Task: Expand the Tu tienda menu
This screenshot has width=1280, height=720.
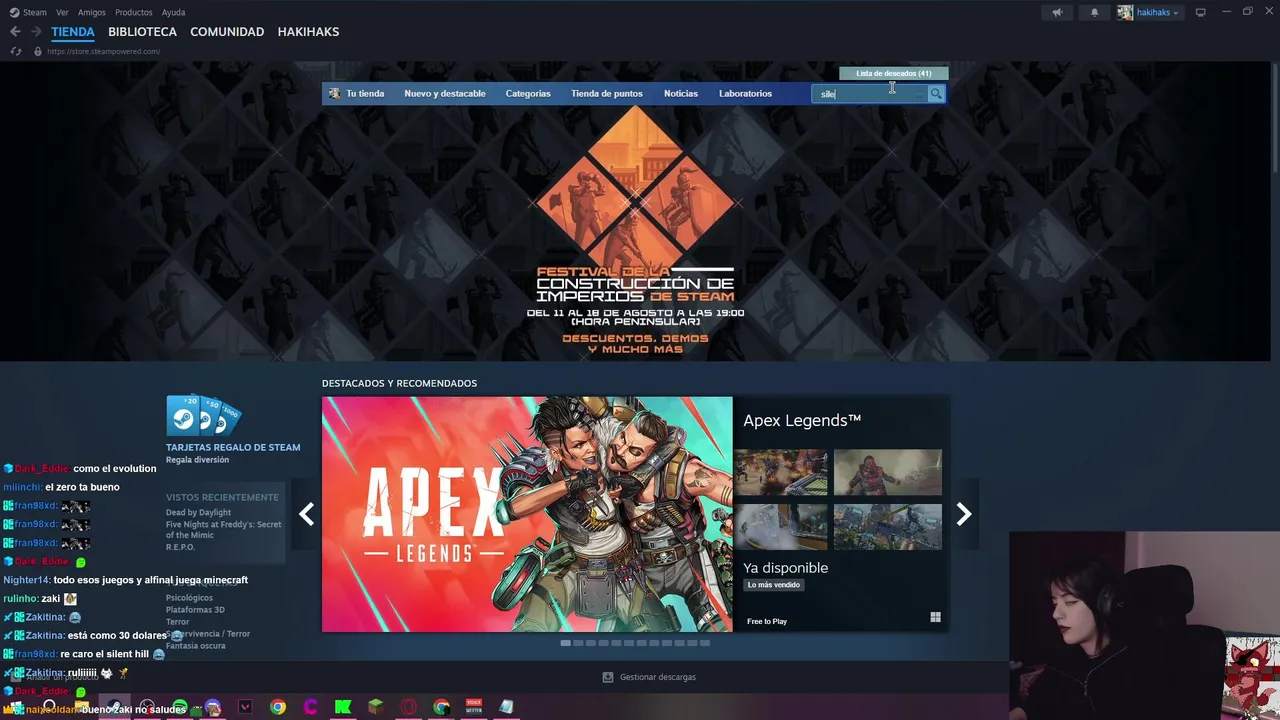Action: tap(365, 94)
